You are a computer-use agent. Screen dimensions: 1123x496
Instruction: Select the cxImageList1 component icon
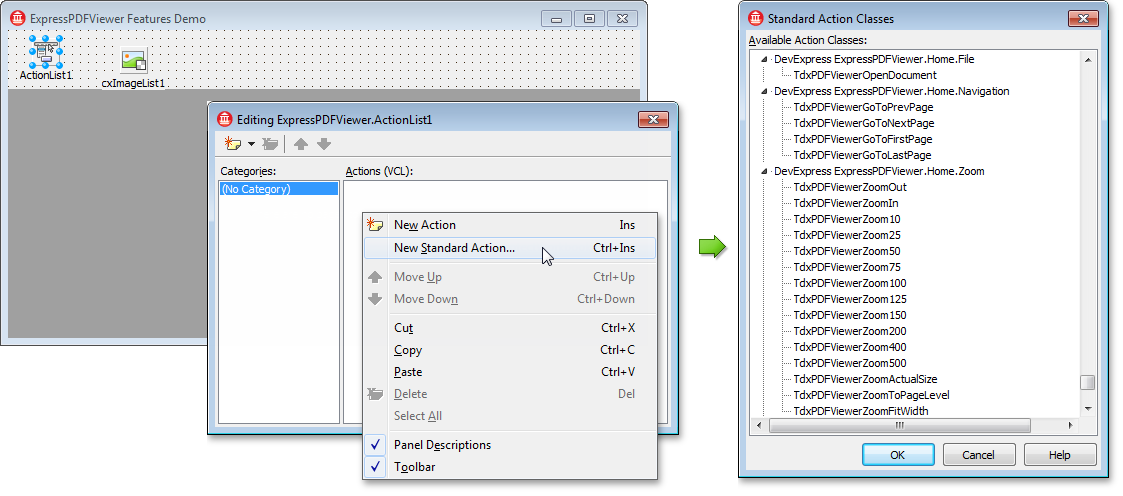pyautogui.click(x=133, y=62)
